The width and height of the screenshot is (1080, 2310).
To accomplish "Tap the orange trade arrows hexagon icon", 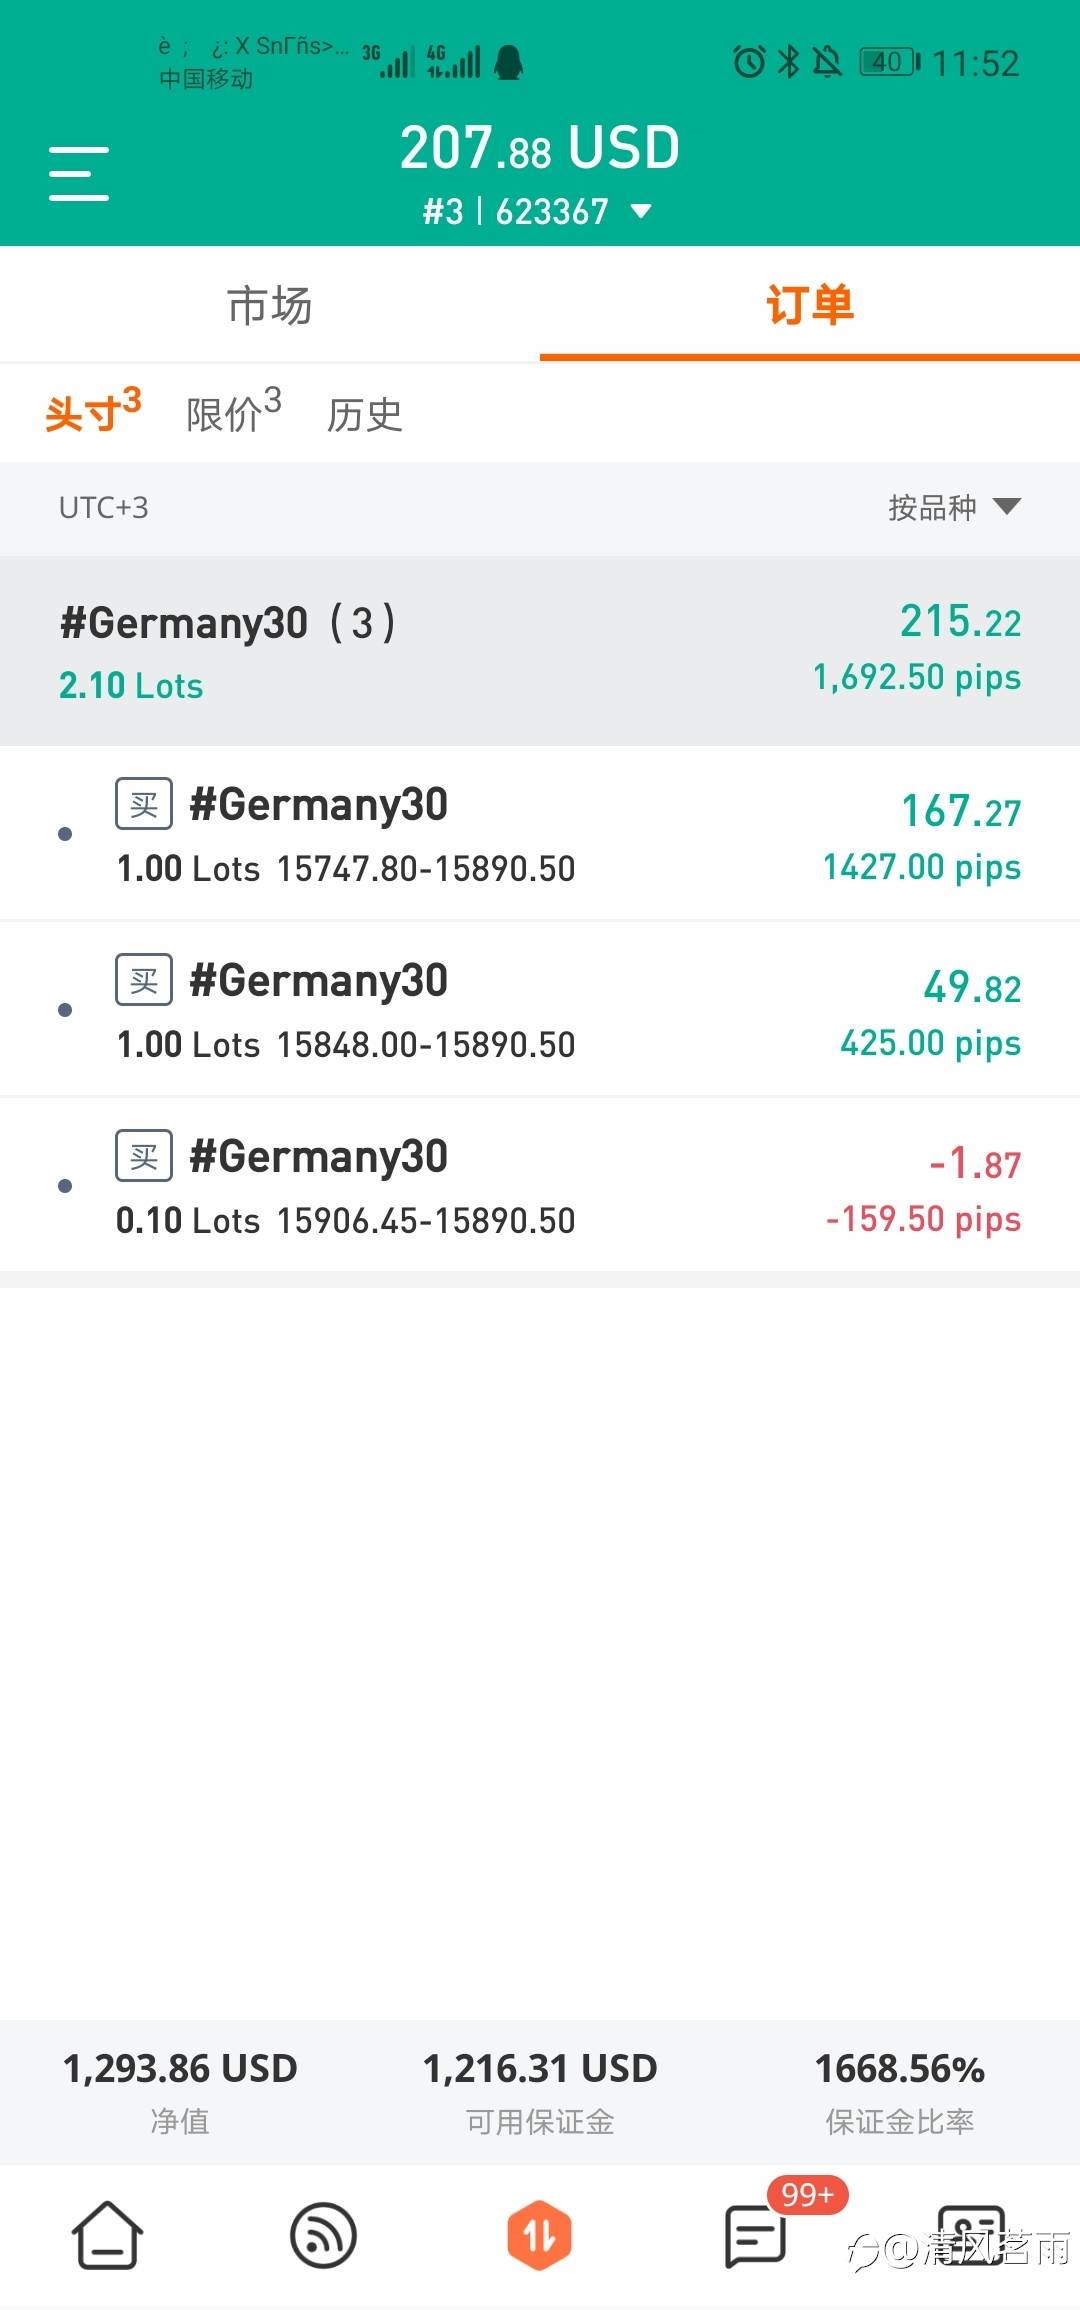I will pos(539,2235).
